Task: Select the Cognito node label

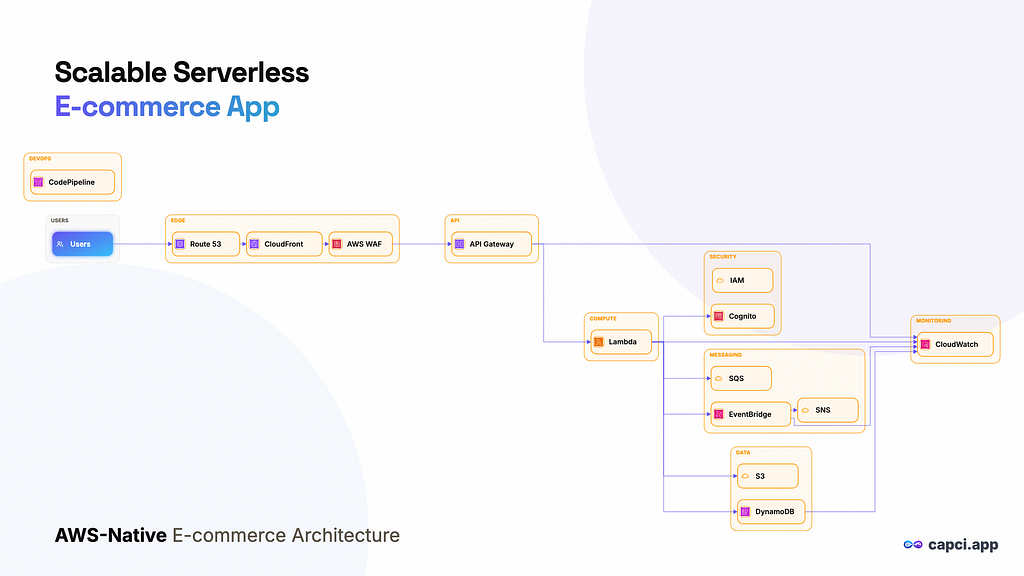Action: [x=743, y=316]
